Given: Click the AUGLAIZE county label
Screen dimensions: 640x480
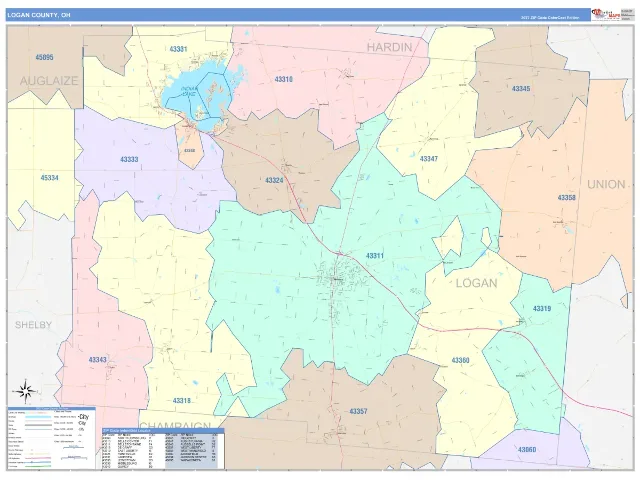Looking at the screenshot, I should pos(49,81).
